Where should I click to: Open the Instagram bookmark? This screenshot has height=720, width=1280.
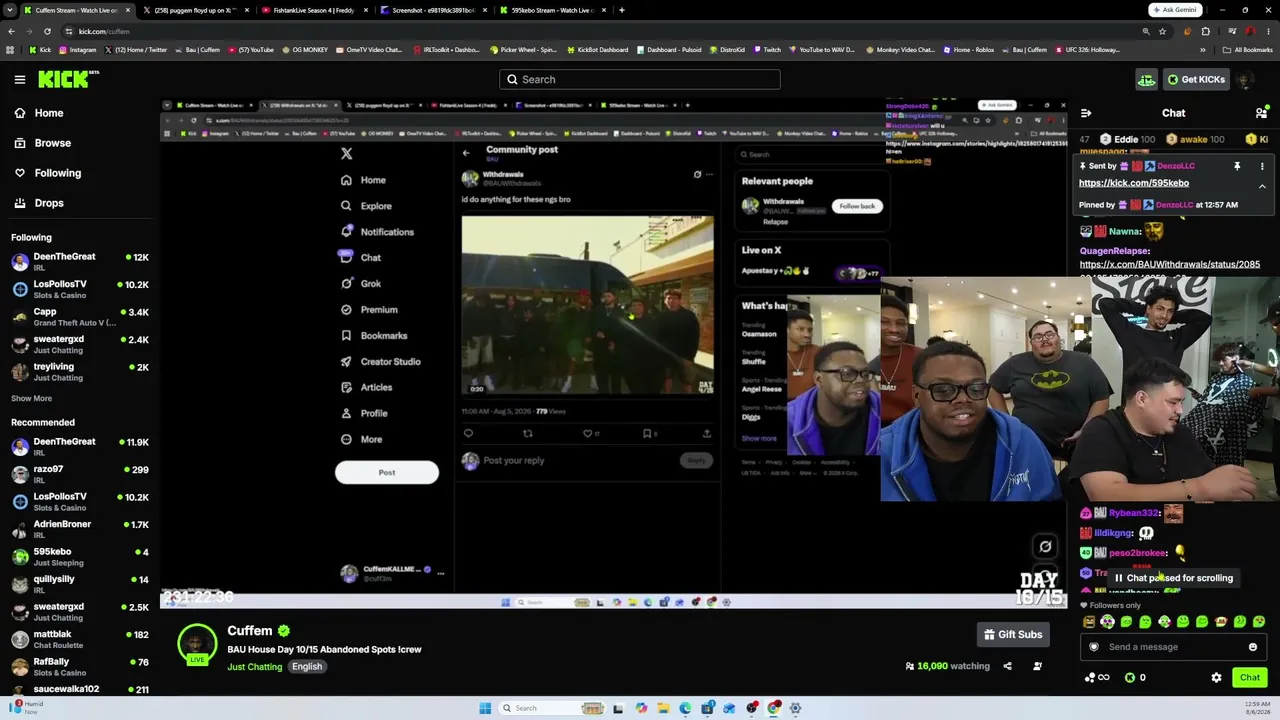click(x=76, y=49)
